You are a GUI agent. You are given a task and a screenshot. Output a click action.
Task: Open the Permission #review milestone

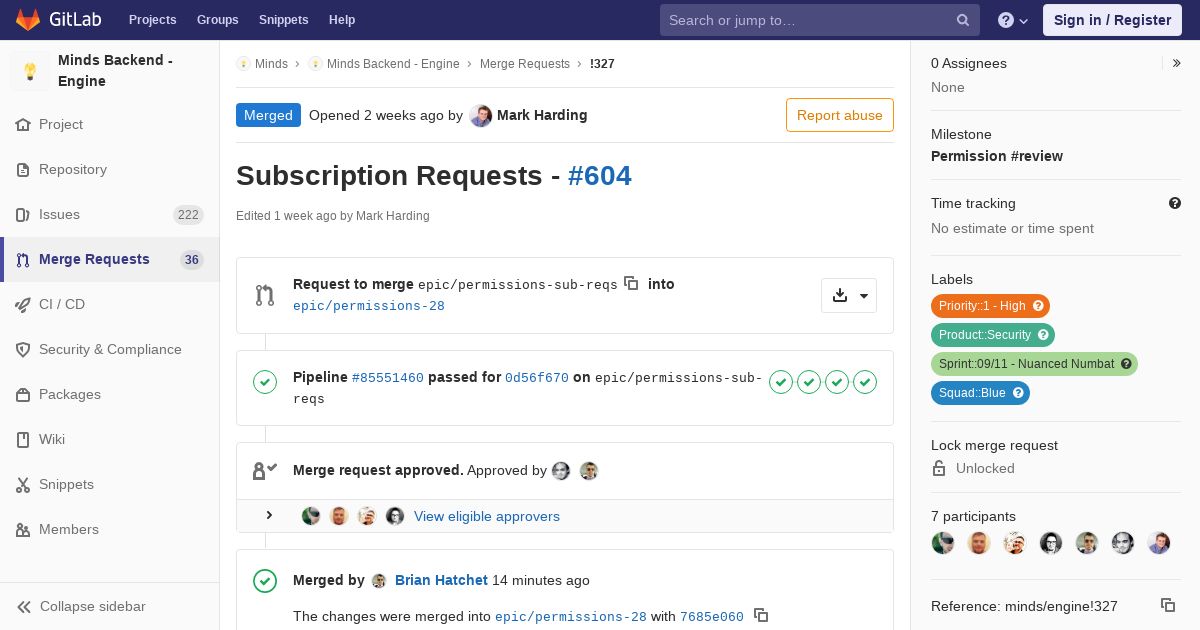click(x=997, y=156)
